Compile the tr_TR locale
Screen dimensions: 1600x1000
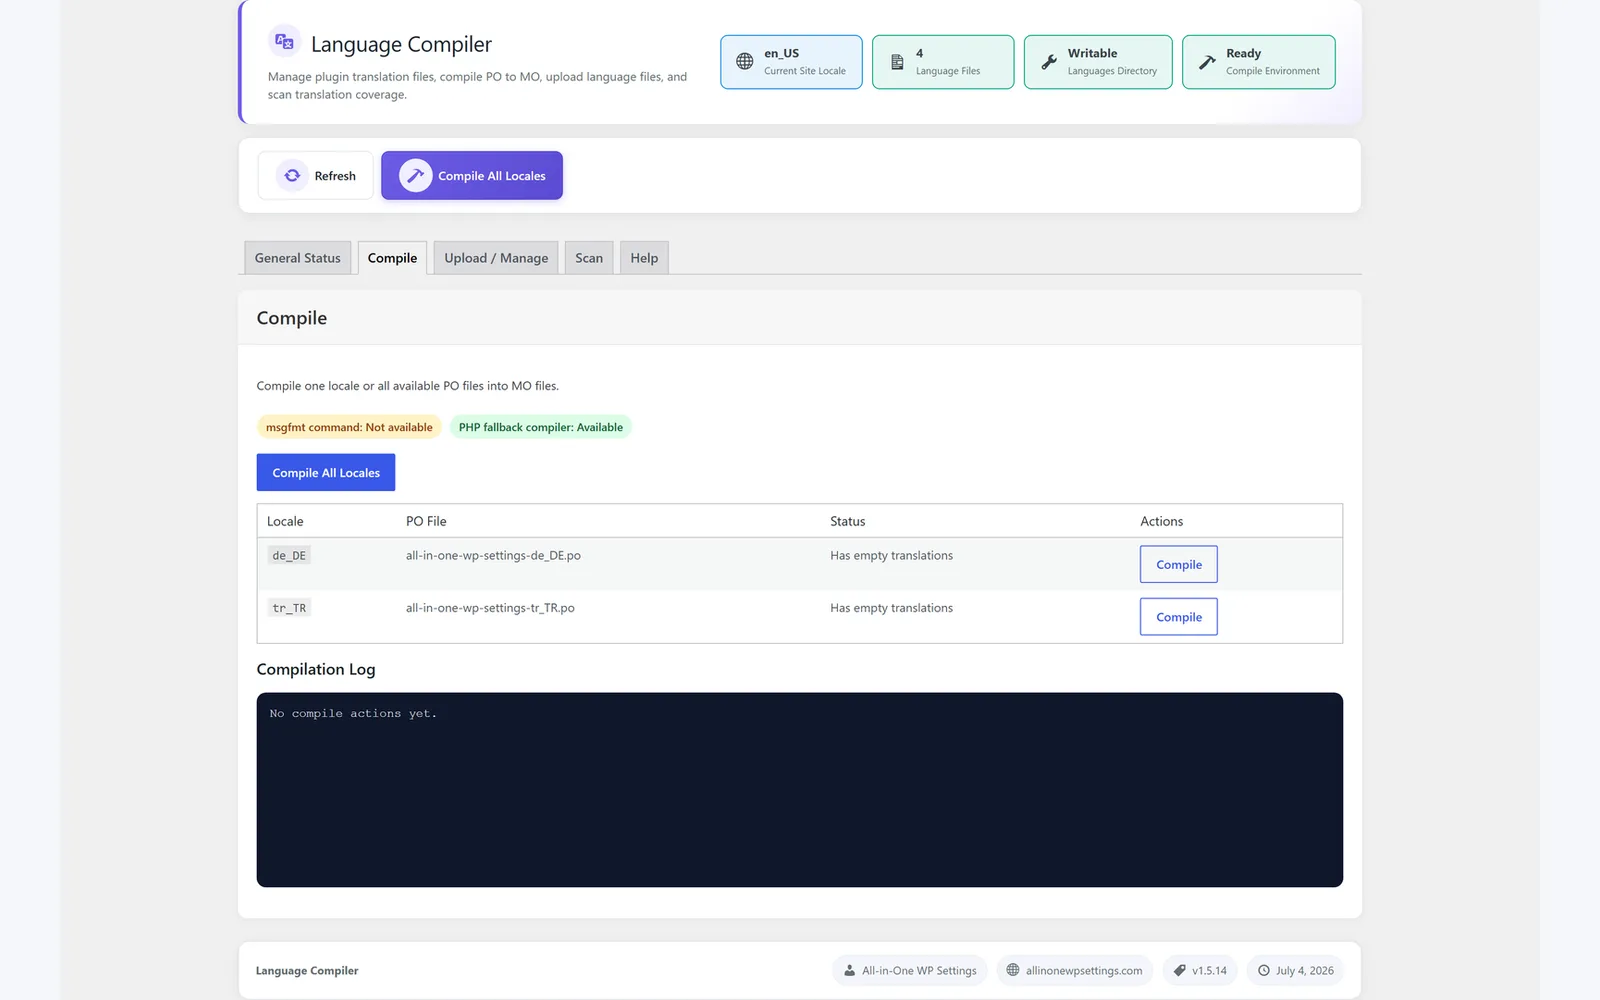pyautogui.click(x=1179, y=617)
